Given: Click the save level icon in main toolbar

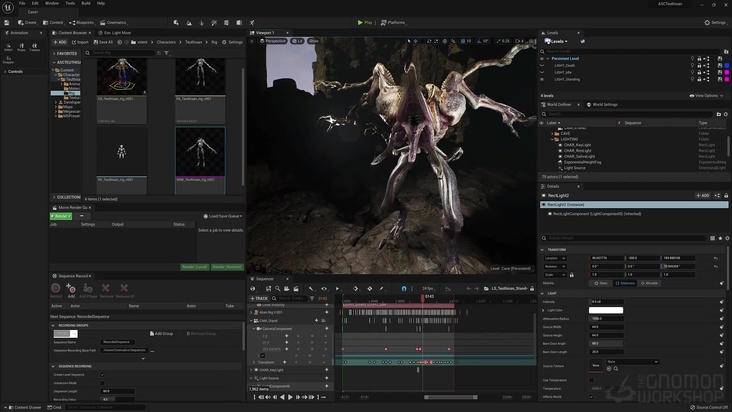Looking at the screenshot, I should pyautogui.click(x=7, y=22).
